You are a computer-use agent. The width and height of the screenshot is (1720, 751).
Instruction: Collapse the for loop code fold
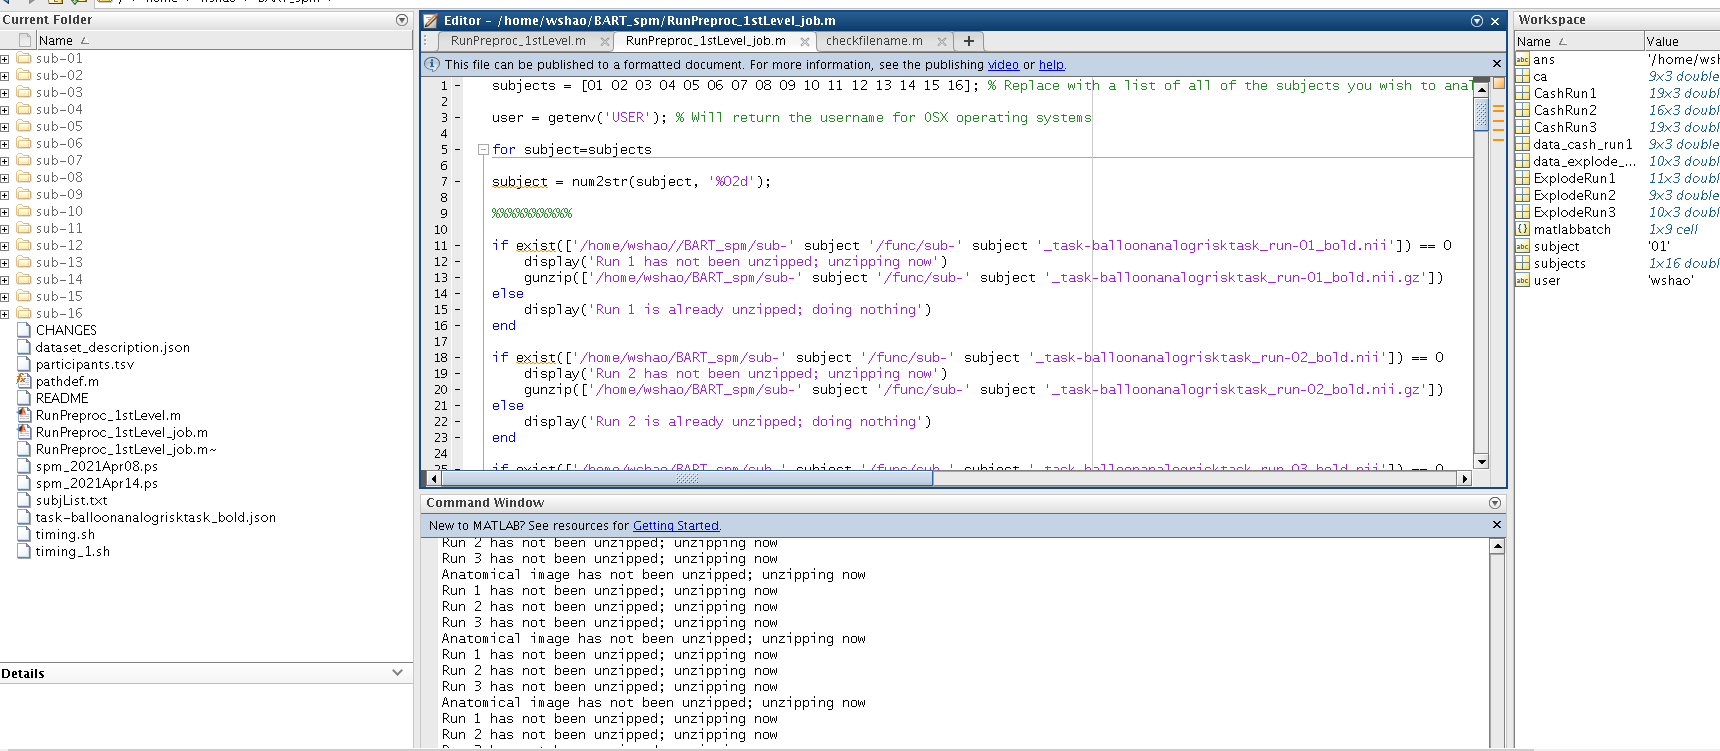coord(483,150)
